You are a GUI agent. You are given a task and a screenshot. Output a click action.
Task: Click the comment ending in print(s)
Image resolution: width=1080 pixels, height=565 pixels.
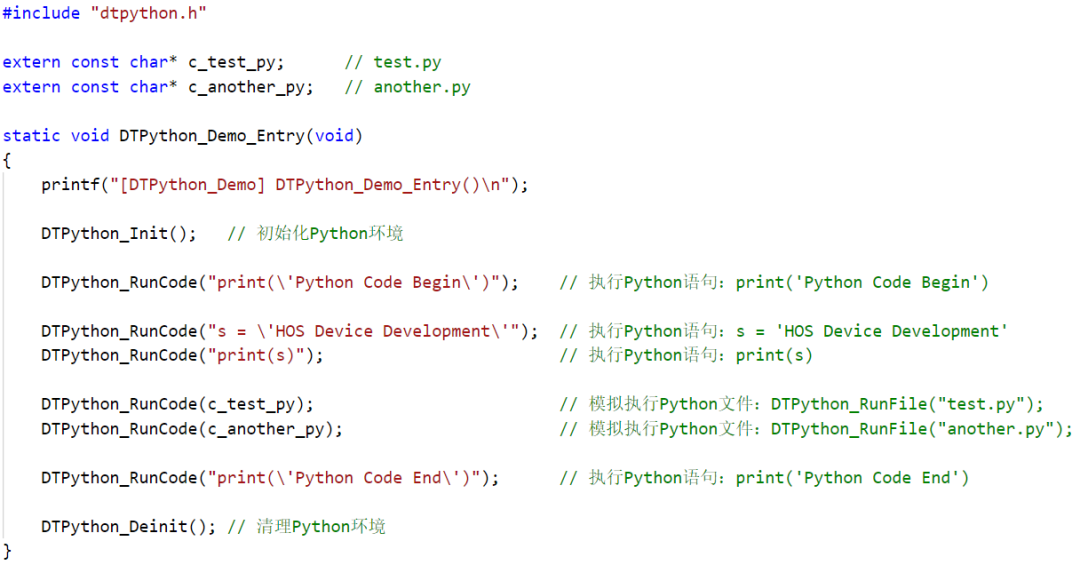pyautogui.click(x=686, y=356)
